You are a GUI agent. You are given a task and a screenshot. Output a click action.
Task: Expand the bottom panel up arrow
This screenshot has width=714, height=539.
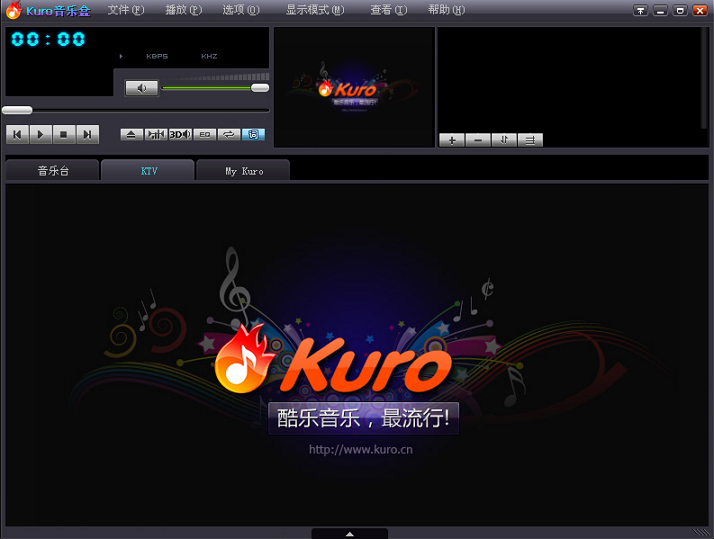[x=350, y=534]
